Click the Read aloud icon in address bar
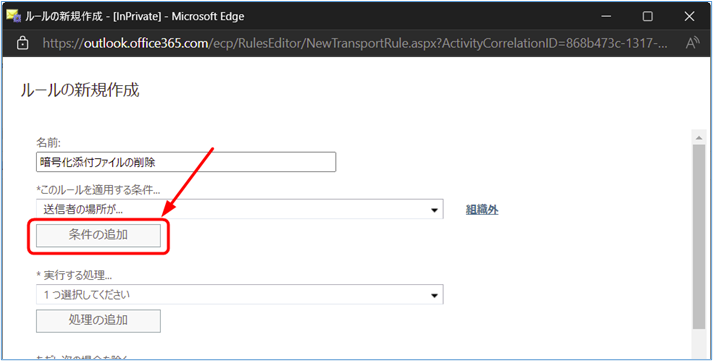The image size is (713, 361). [x=693, y=43]
